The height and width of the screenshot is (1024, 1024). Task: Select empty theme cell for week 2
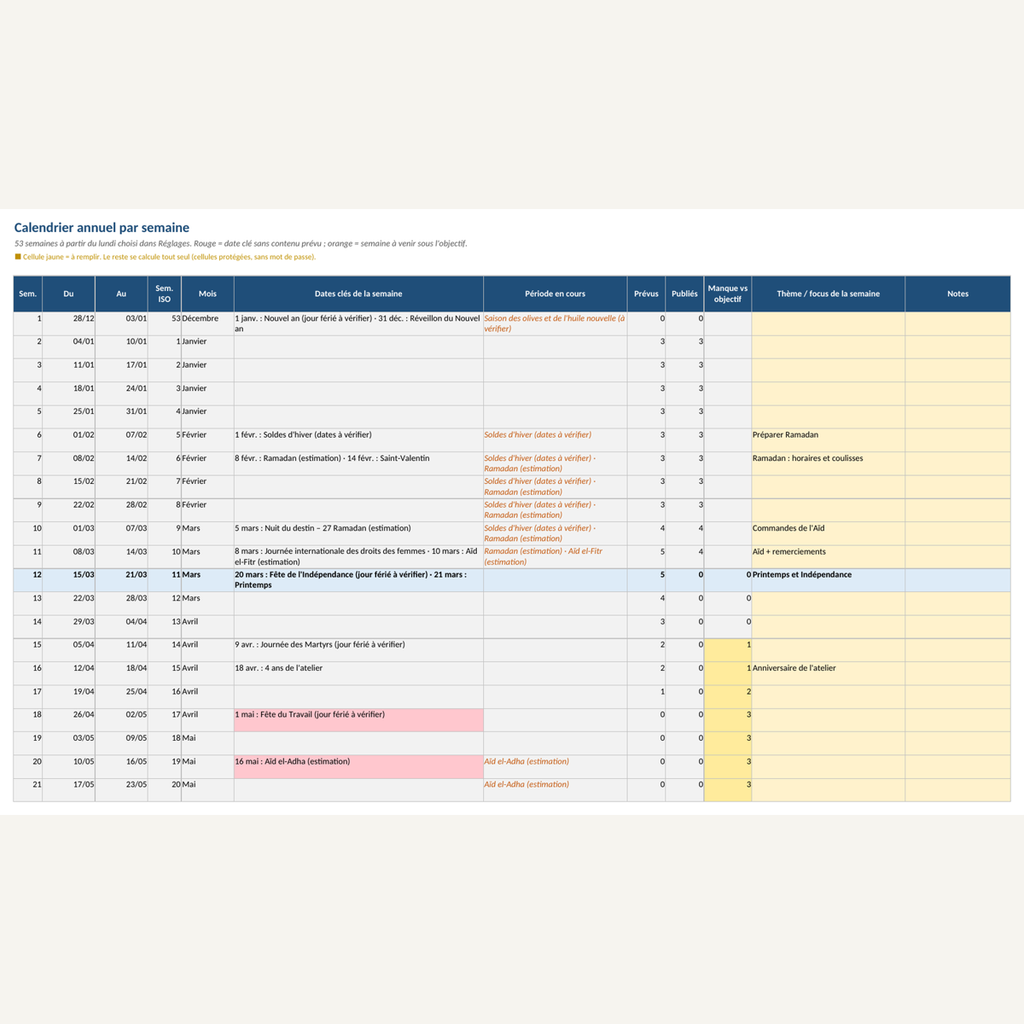point(828,347)
